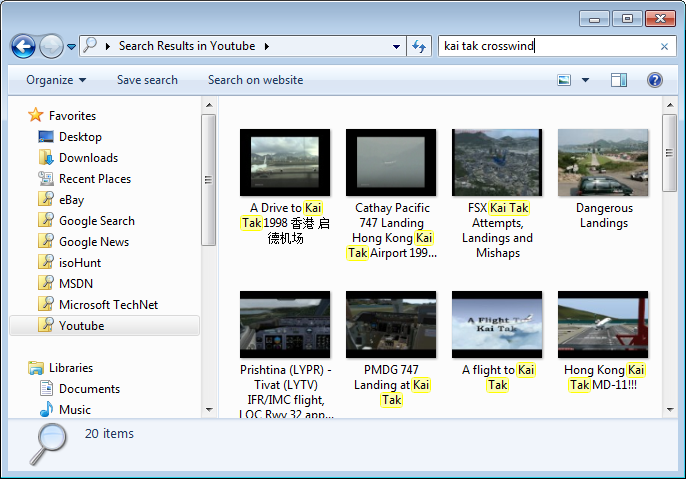
Task: Open the address bar history dropdown
Action: (396, 46)
